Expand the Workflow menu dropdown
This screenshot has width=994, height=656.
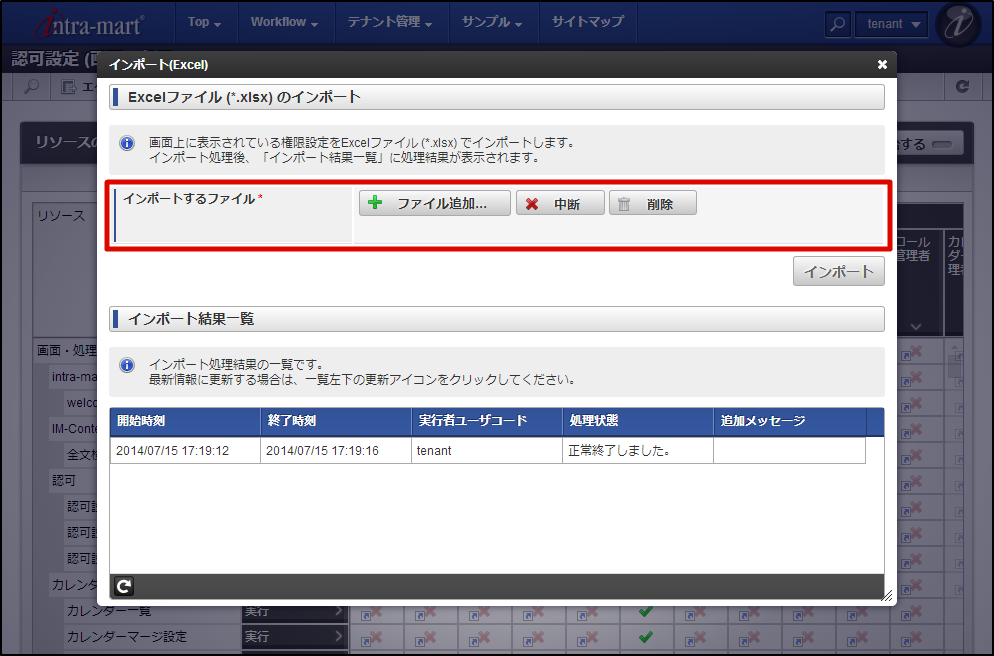coord(286,22)
